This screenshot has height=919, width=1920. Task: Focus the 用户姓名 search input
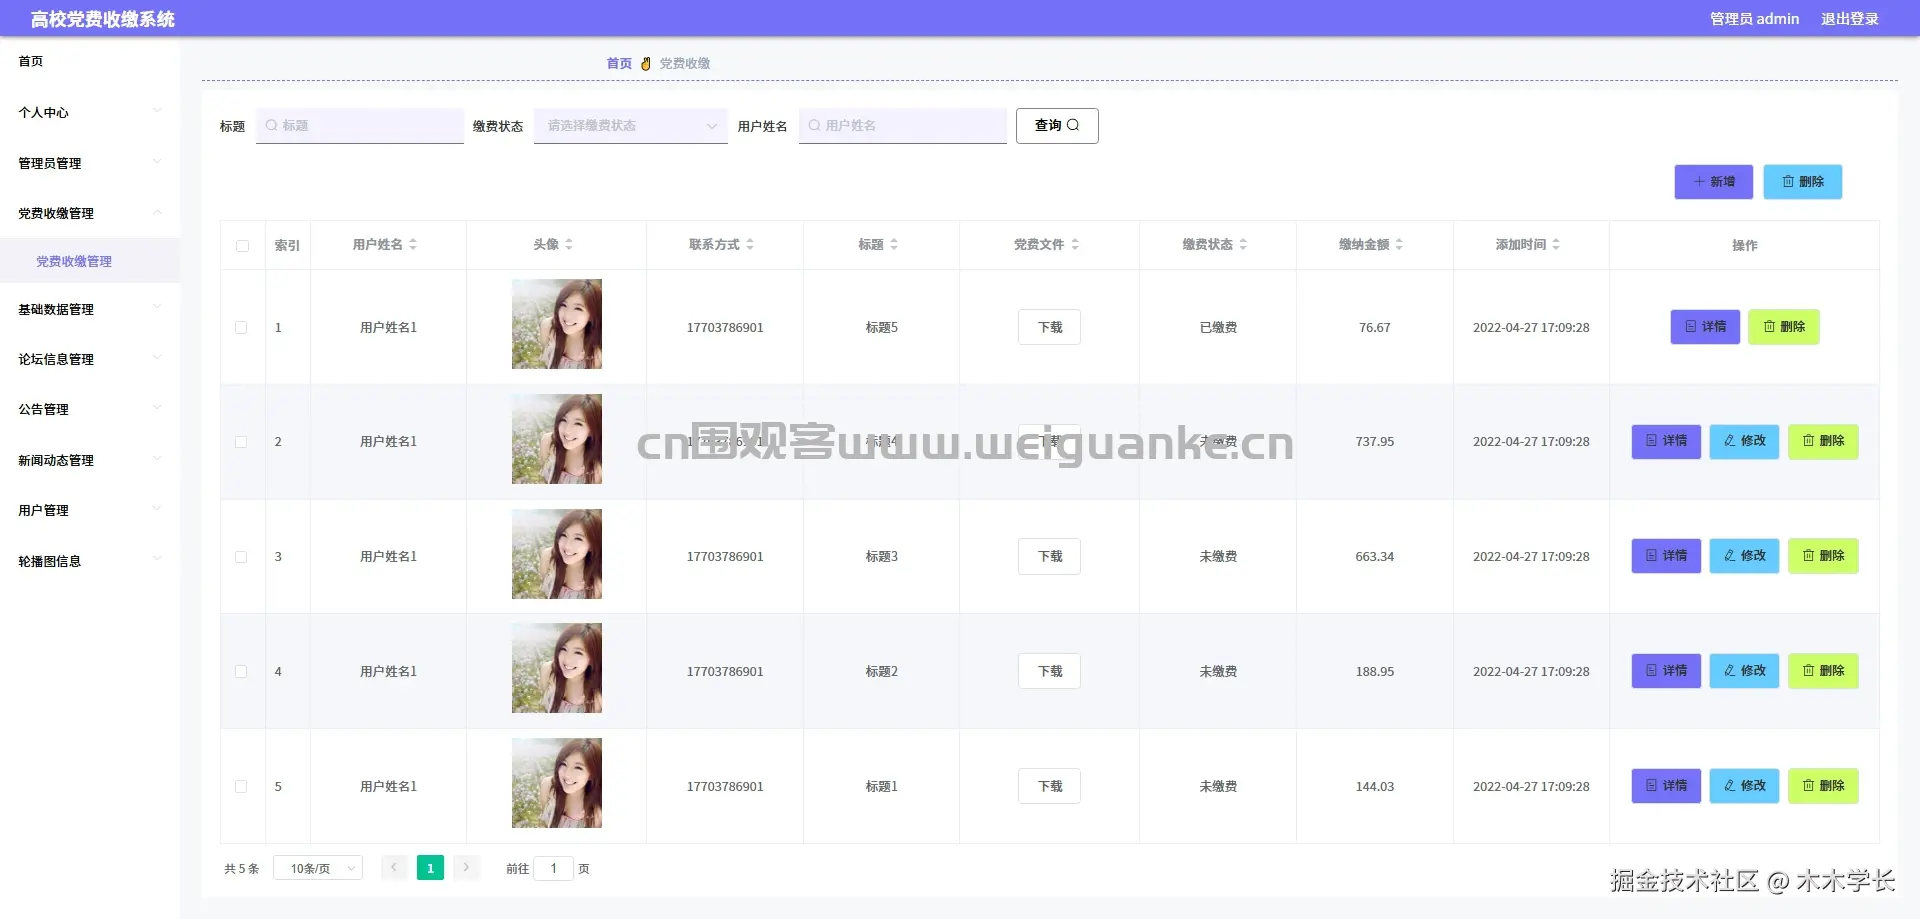tap(902, 126)
